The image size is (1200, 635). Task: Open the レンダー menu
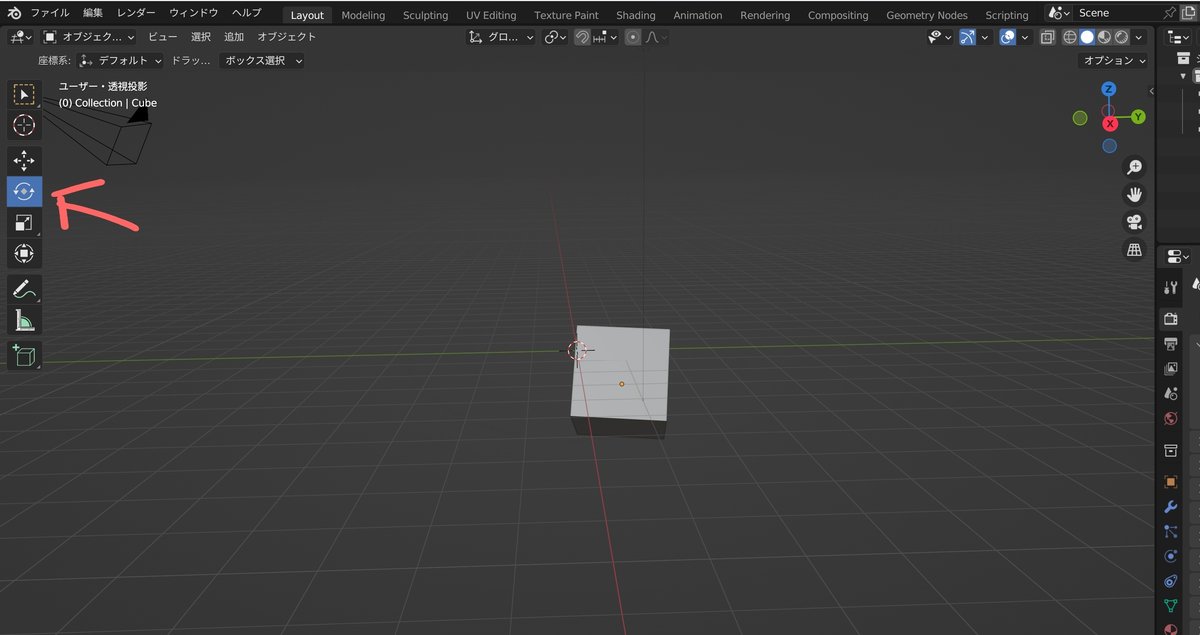click(x=136, y=13)
